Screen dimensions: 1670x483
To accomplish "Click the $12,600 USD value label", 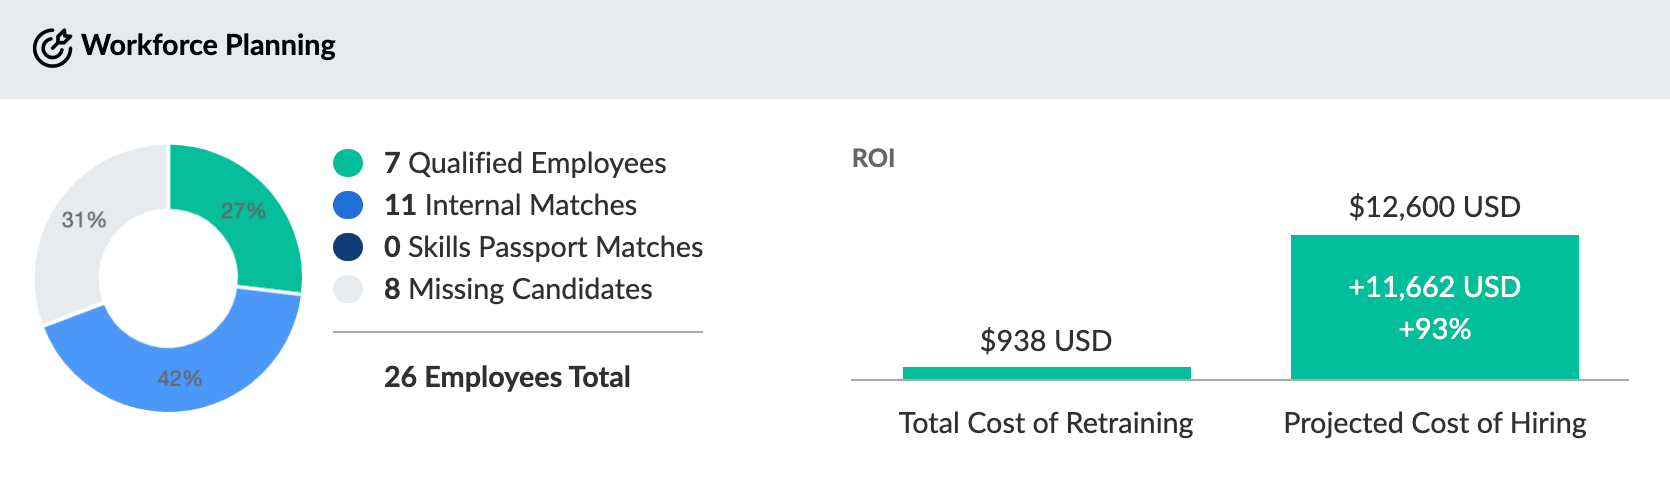I will coord(1434,207).
